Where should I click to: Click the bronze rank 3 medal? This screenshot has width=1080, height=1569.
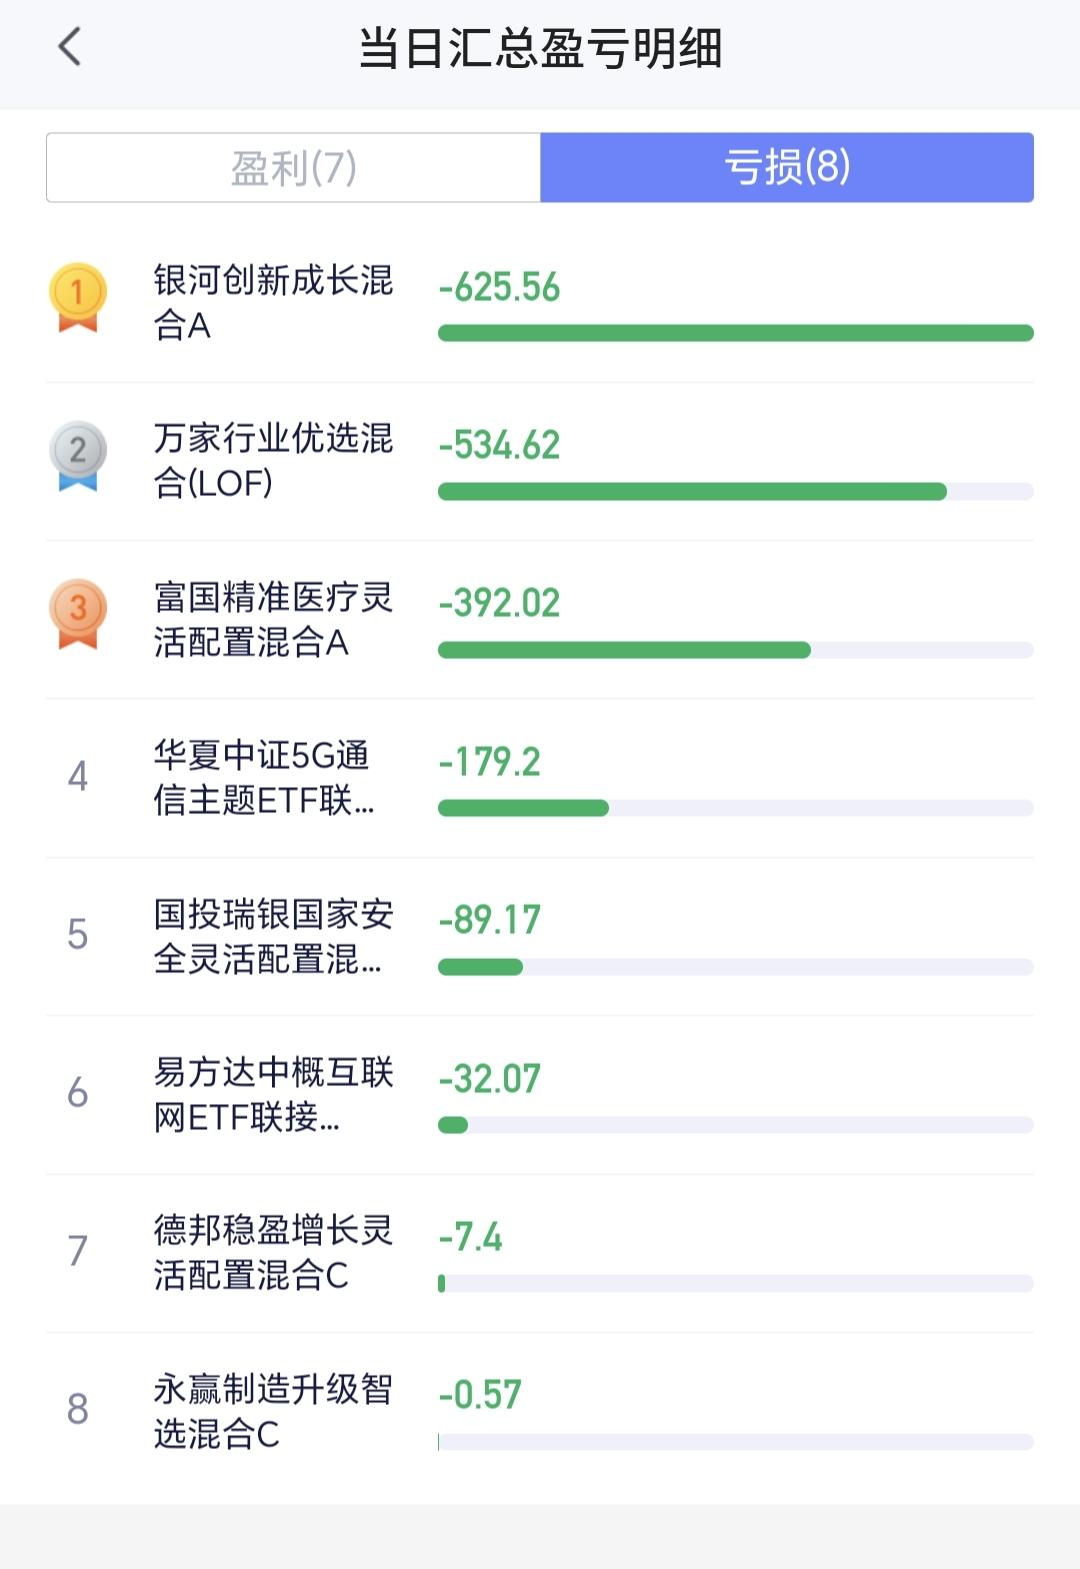point(78,613)
